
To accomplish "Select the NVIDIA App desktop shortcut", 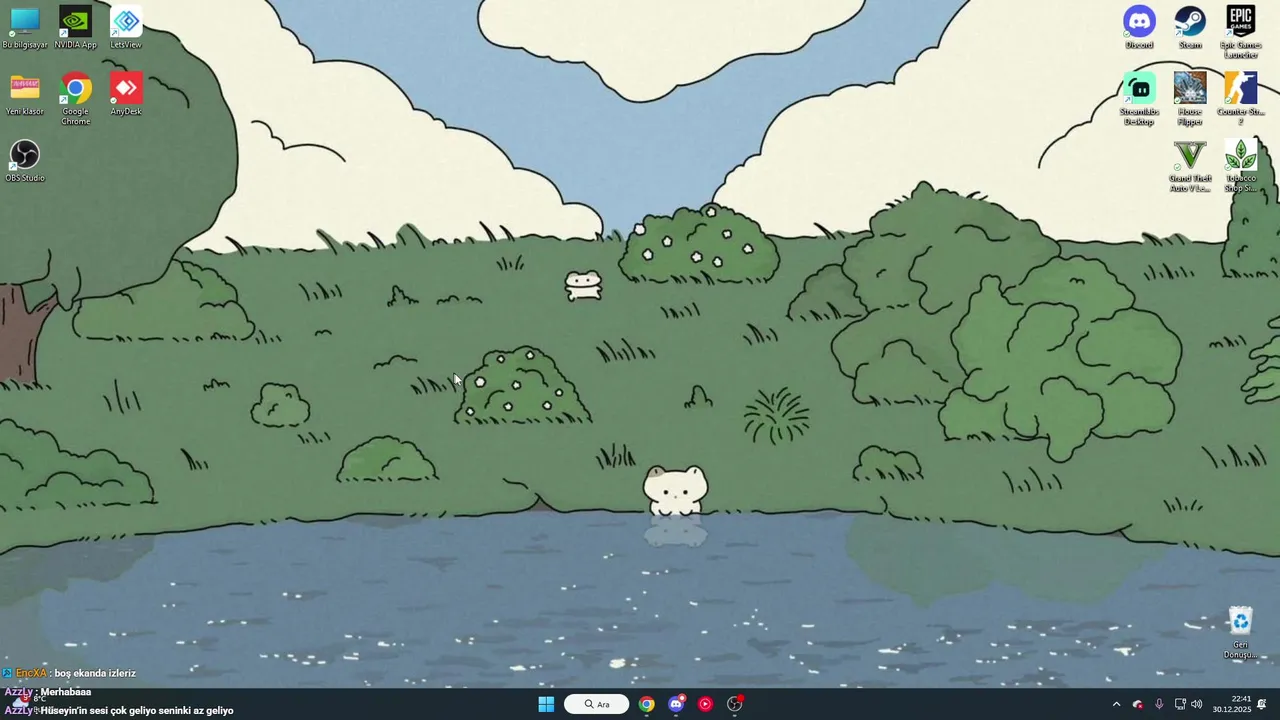I will pos(75,27).
